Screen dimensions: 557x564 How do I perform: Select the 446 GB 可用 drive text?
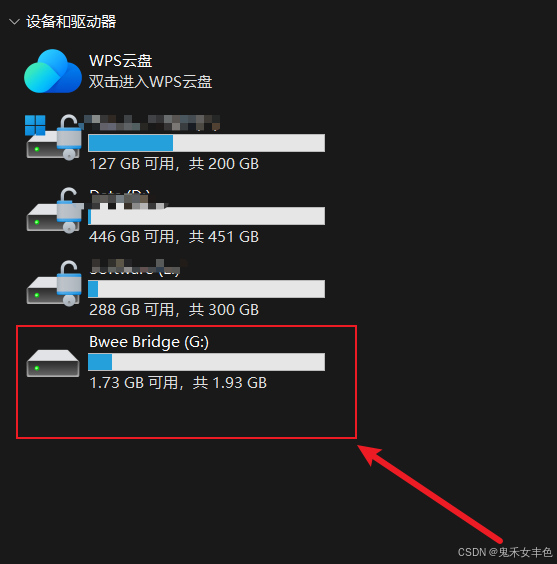click(174, 237)
